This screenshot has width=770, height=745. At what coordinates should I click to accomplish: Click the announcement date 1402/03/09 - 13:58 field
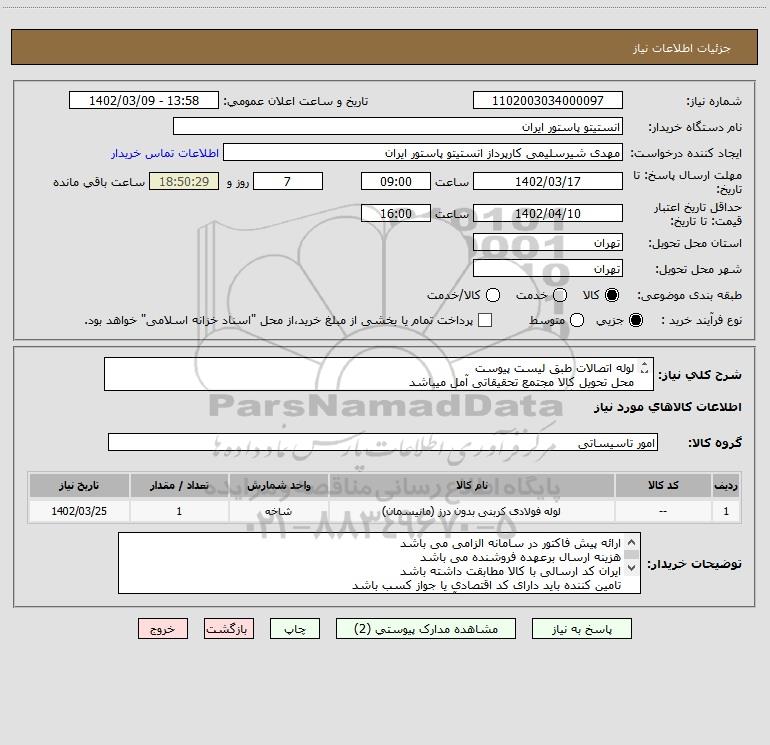click(144, 100)
